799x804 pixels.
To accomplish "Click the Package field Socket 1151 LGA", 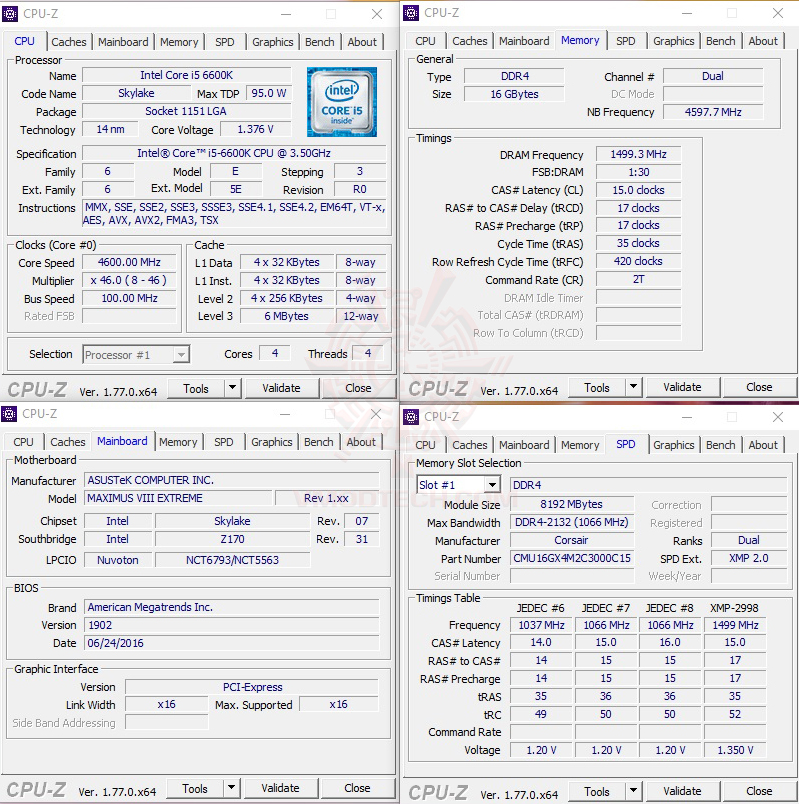I will tap(187, 111).
